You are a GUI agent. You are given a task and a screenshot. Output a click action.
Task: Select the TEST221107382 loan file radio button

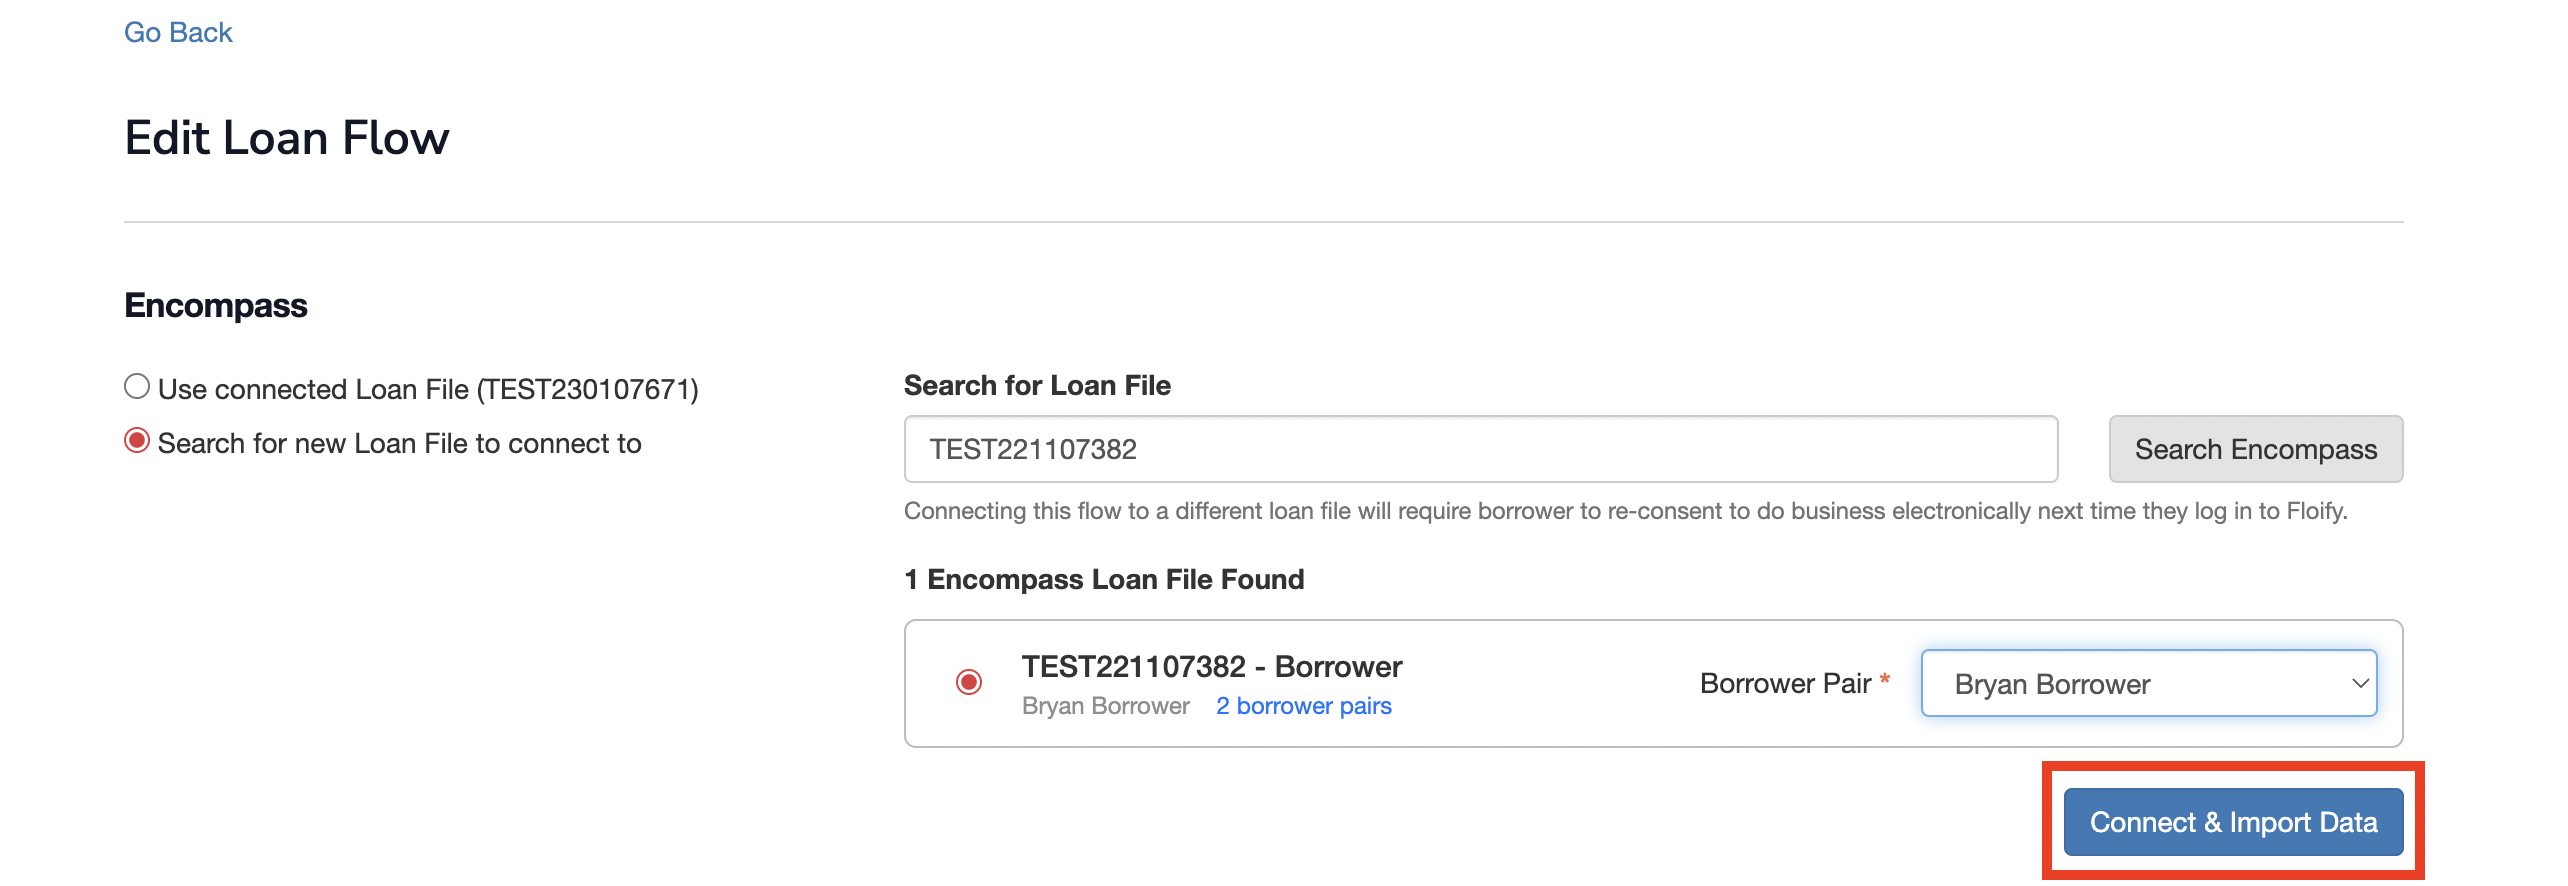point(968,682)
